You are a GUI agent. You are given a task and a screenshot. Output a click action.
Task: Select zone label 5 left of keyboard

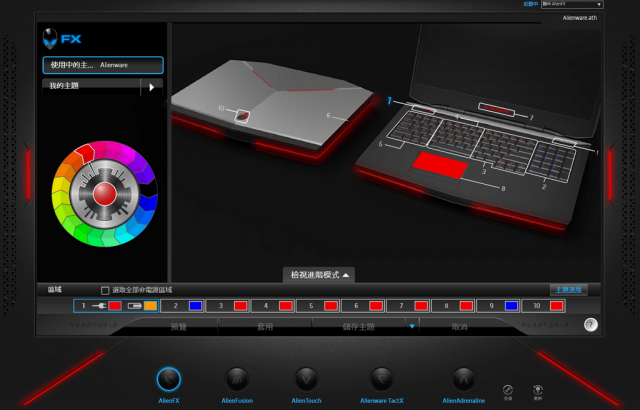[380, 144]
